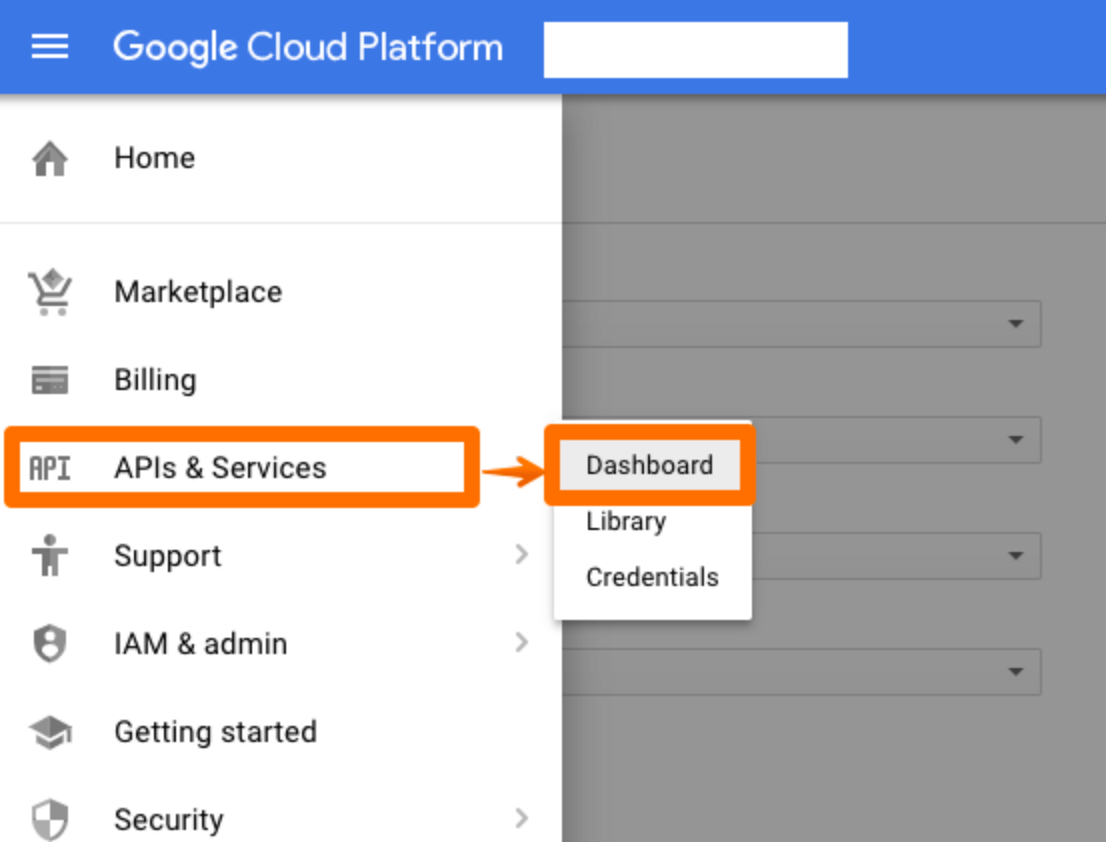Image resolution: width=1106 pixels, height=844 pixels.
Task: Click the IAM & admin shield icon
Action: point(50,643)
